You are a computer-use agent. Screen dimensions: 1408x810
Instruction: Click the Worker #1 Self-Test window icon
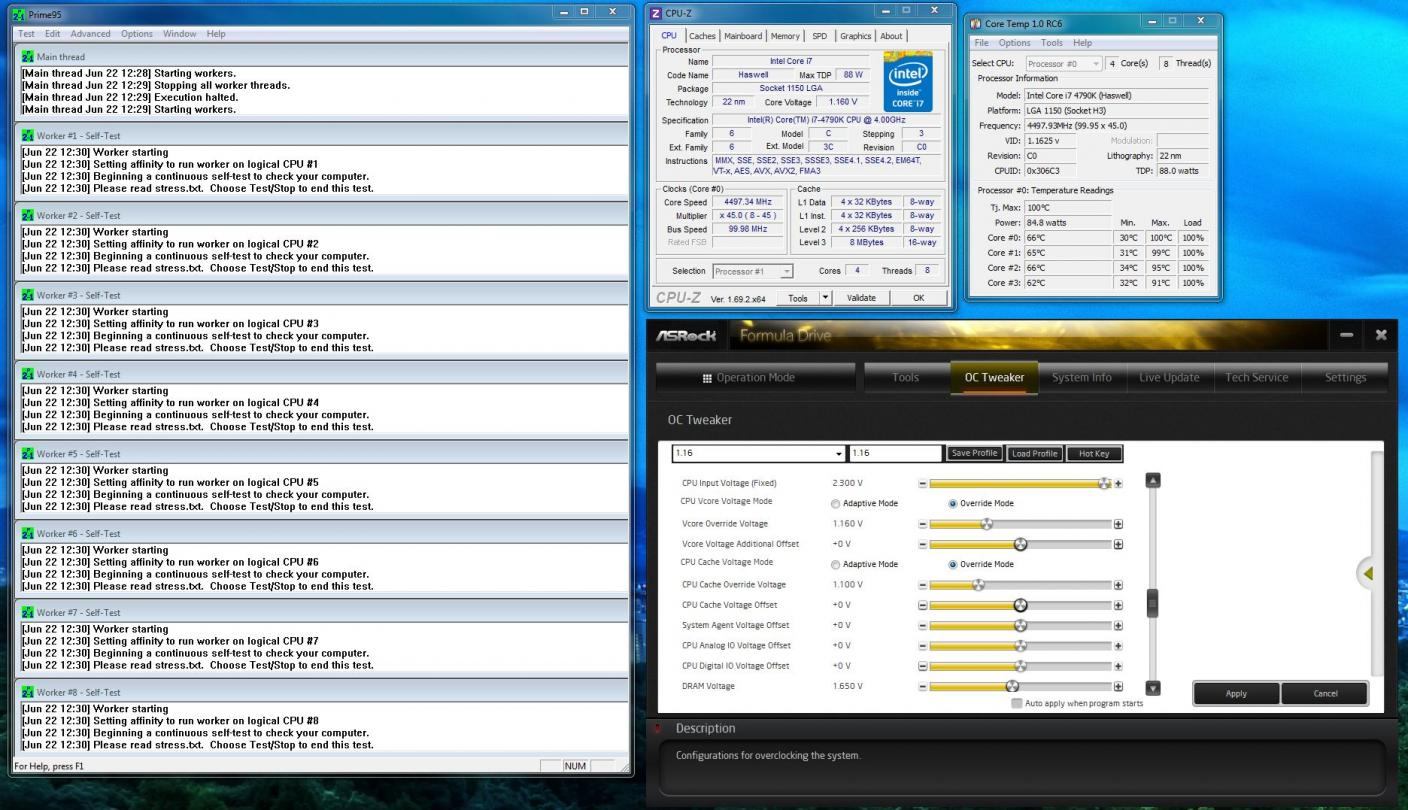click(x=28, y=136)
